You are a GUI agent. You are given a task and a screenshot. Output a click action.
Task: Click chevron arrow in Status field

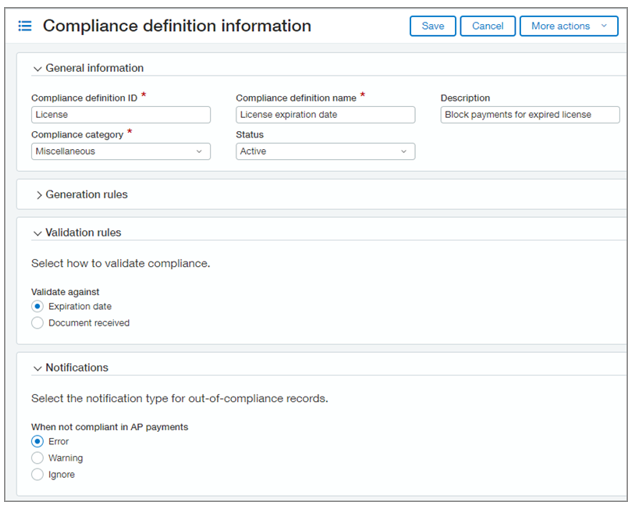click(404, 152)
